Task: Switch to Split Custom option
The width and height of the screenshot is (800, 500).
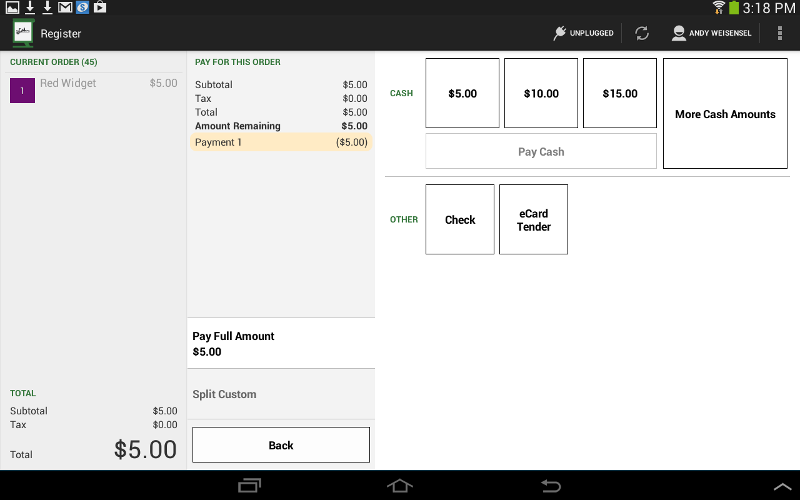Action: (281, 394)
